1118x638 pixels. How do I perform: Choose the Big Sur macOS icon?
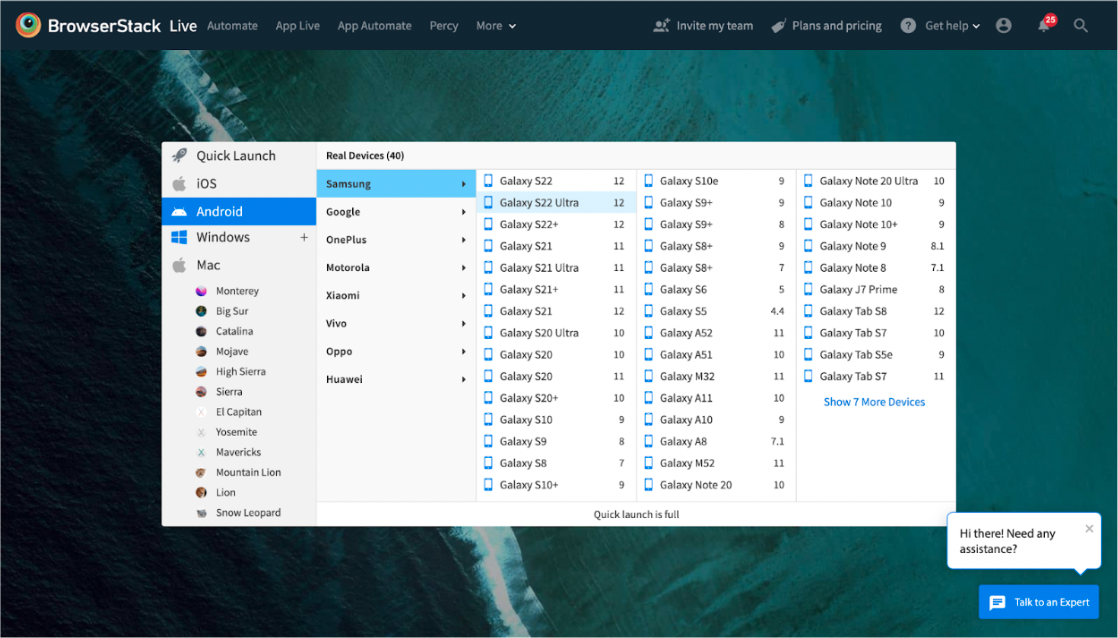[201, 311]
